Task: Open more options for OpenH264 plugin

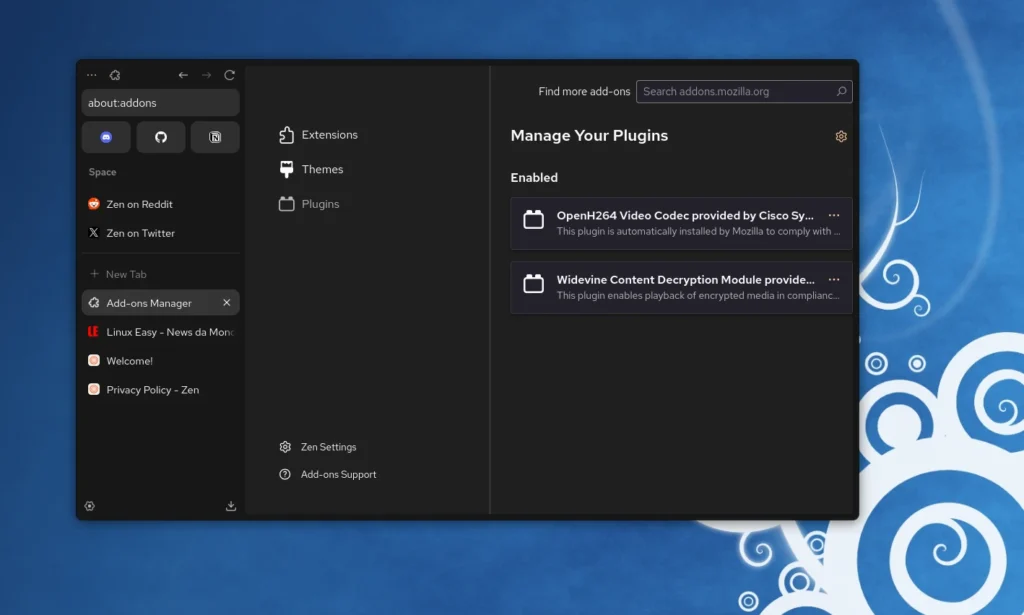Action: (x=834, y=215)
